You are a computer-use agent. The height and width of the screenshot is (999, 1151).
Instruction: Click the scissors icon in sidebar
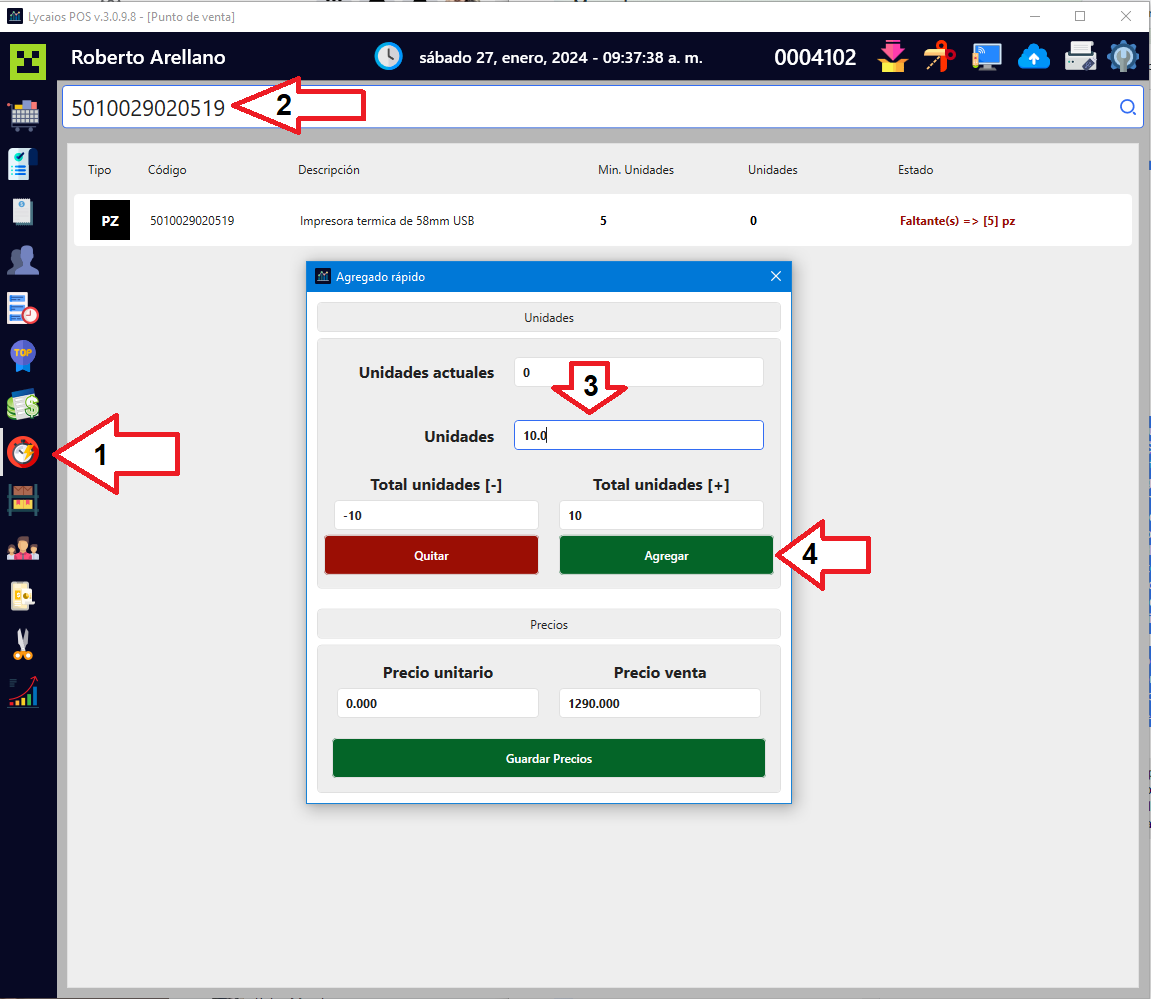tap(24, 644)
